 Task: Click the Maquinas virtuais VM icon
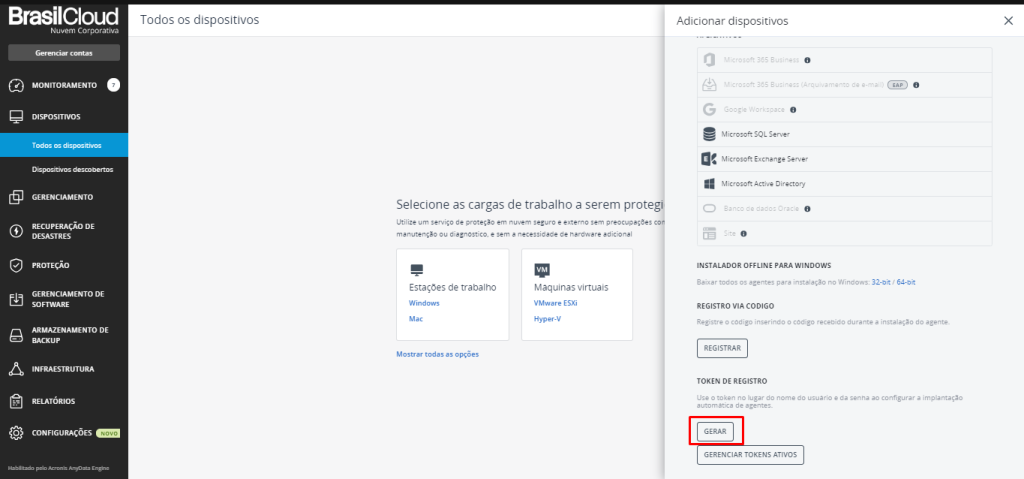pyautogui.click(x=541, y=270)
